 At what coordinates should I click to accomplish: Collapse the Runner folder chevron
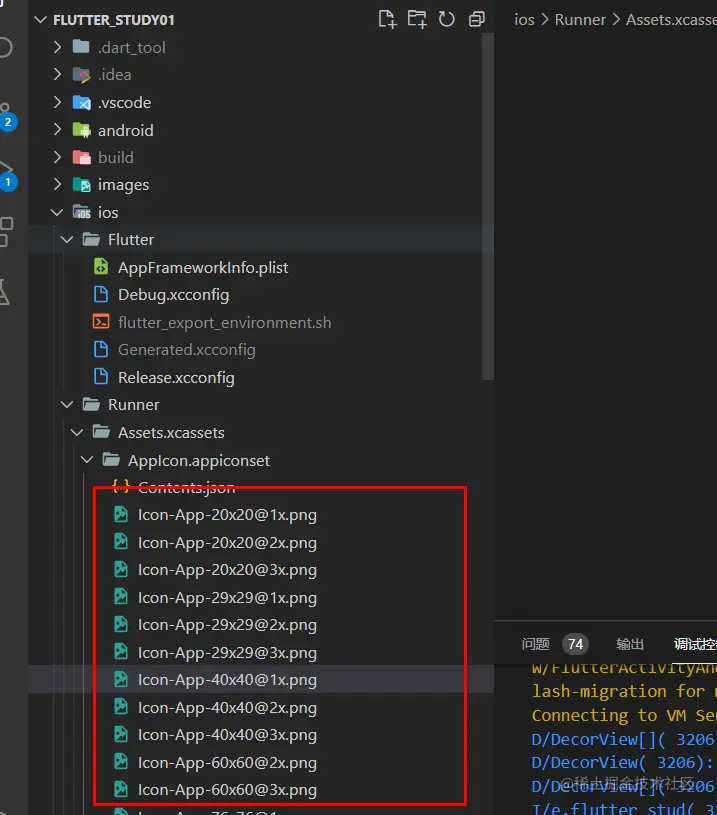point(67,404)
